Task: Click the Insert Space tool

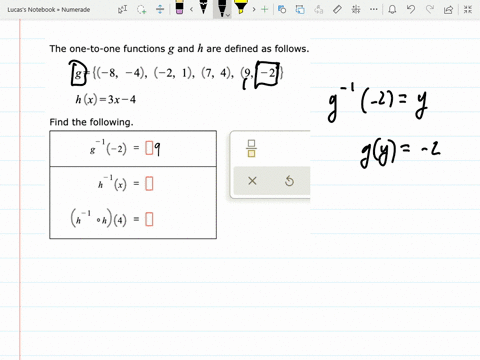Action: click(160, 9)
